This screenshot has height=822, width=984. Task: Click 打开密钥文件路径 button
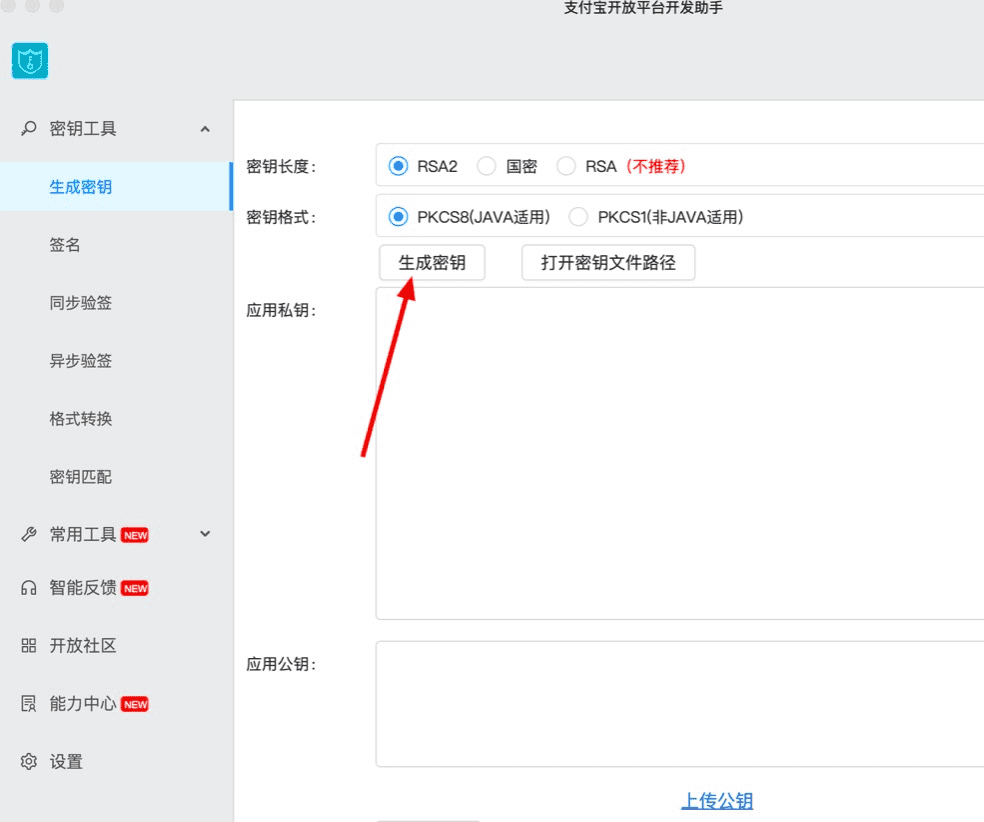pos(608,262)
